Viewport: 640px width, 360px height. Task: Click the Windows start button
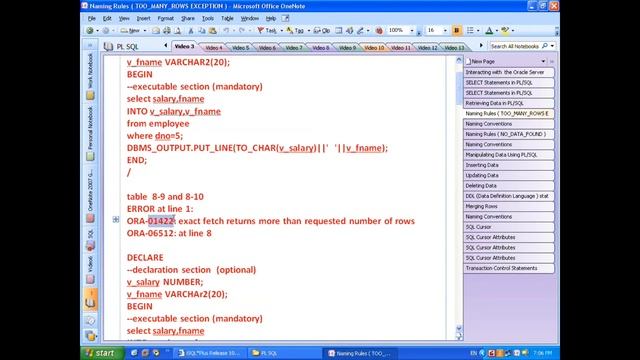coord(102,353)
